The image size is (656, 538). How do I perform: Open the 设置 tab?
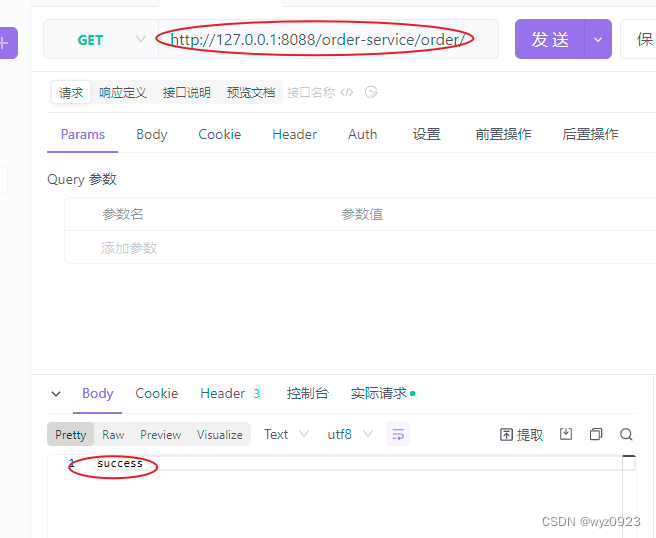tap(426, 134)
